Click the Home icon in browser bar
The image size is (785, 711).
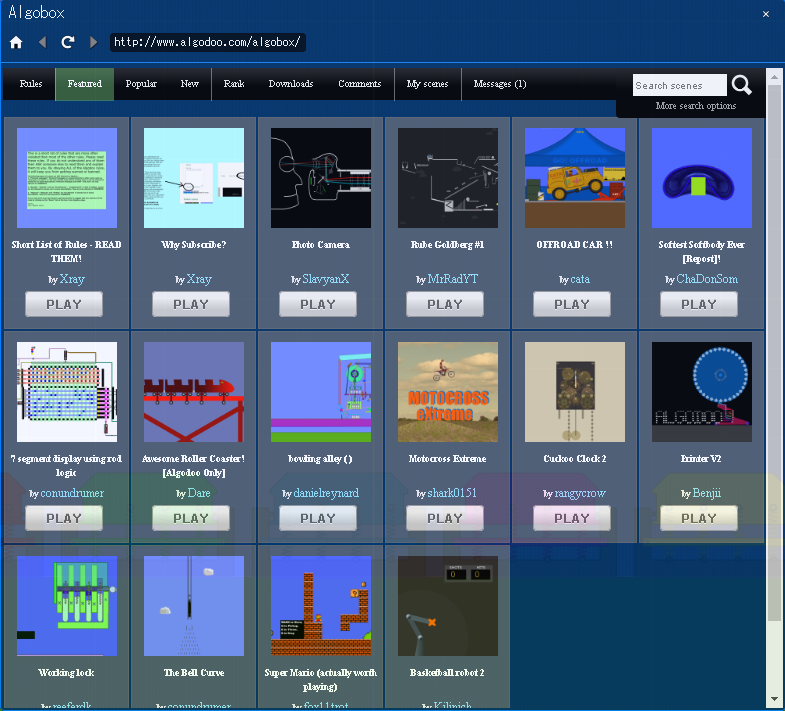pos(16,42)
